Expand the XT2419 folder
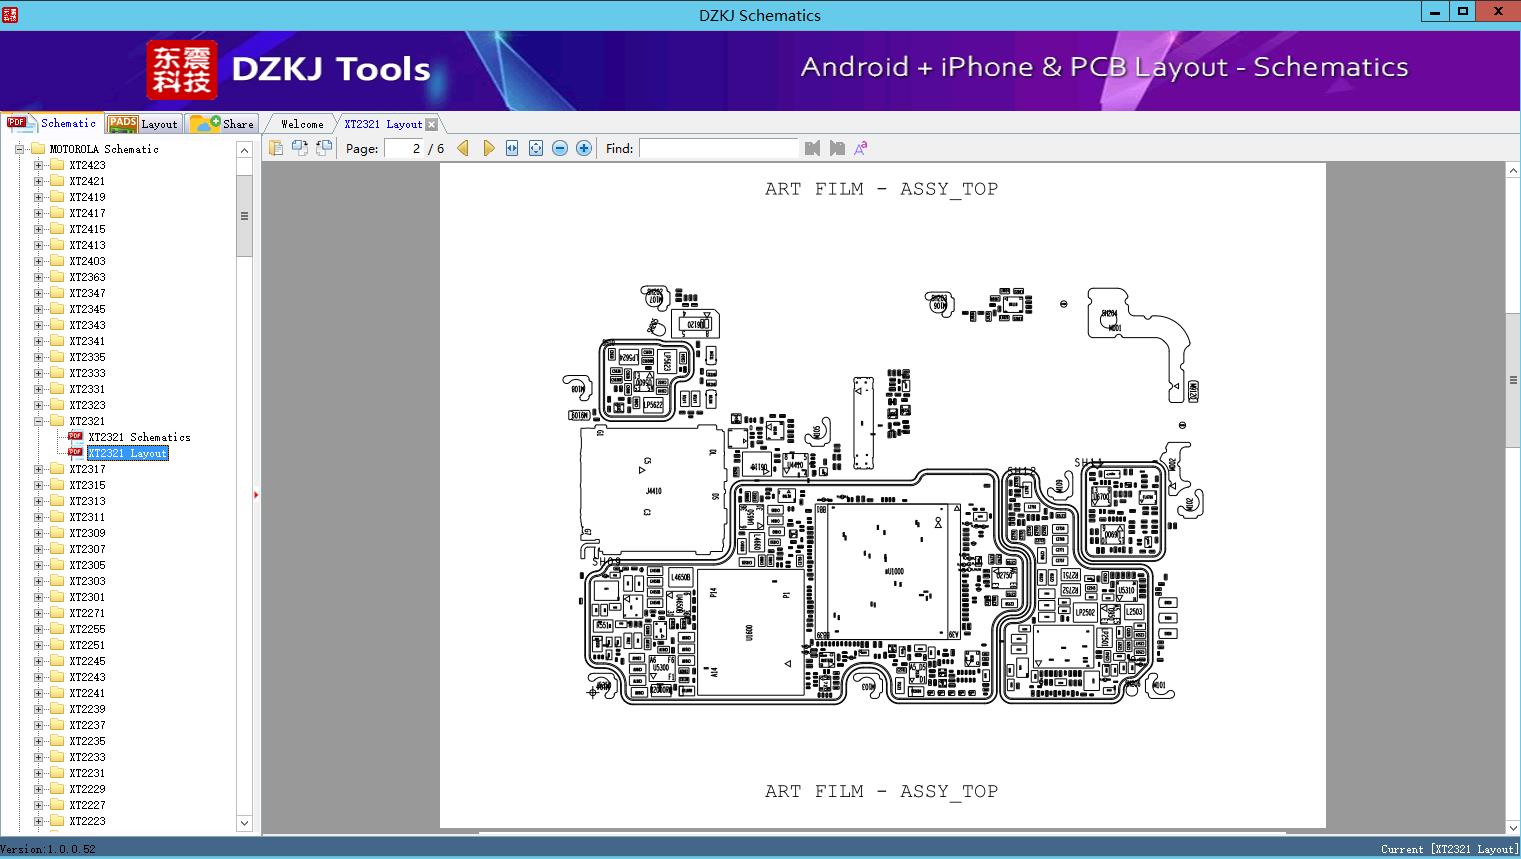 pyautogui.click(x=38, y=197)
